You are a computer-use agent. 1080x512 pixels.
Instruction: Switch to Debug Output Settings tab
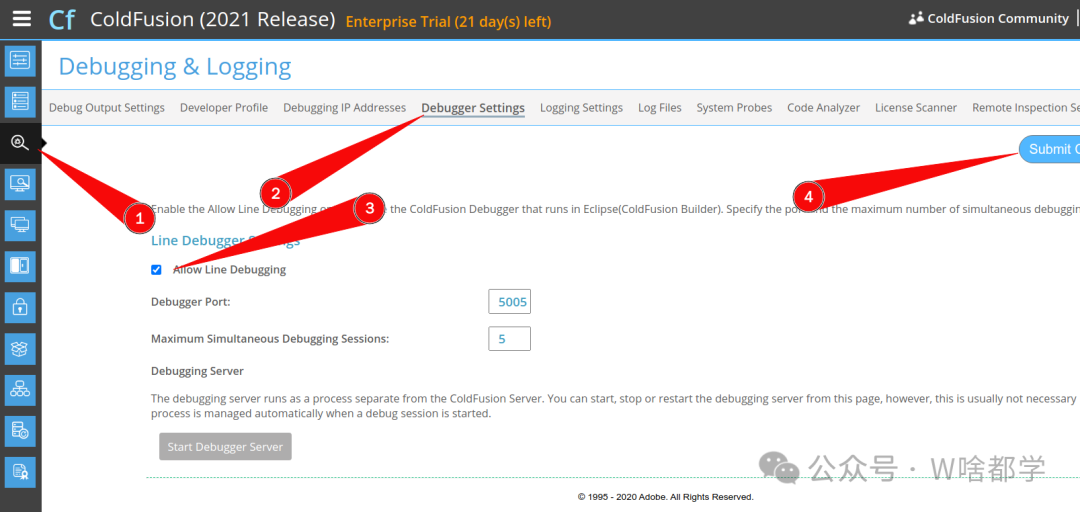(107, 107)
